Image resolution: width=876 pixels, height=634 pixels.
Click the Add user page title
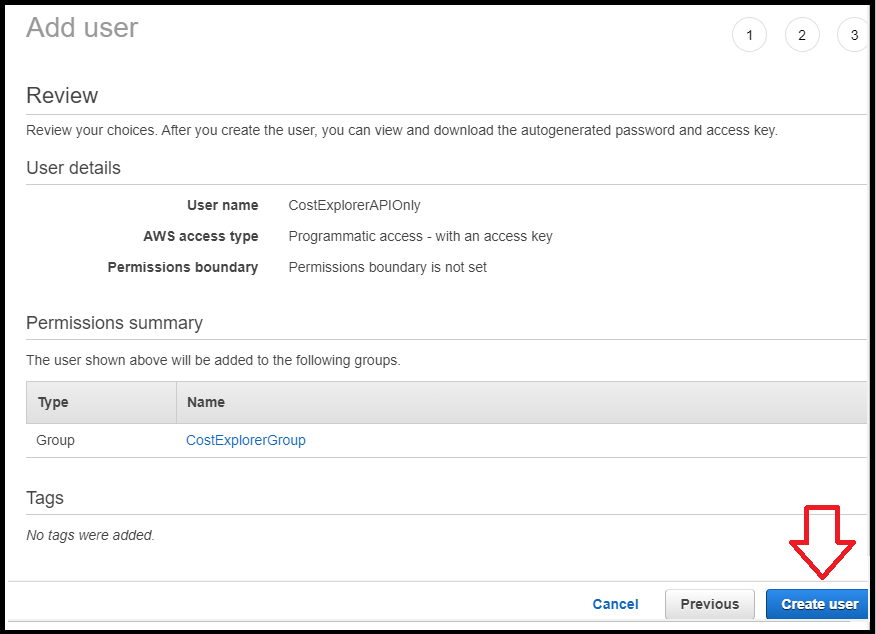82,28
